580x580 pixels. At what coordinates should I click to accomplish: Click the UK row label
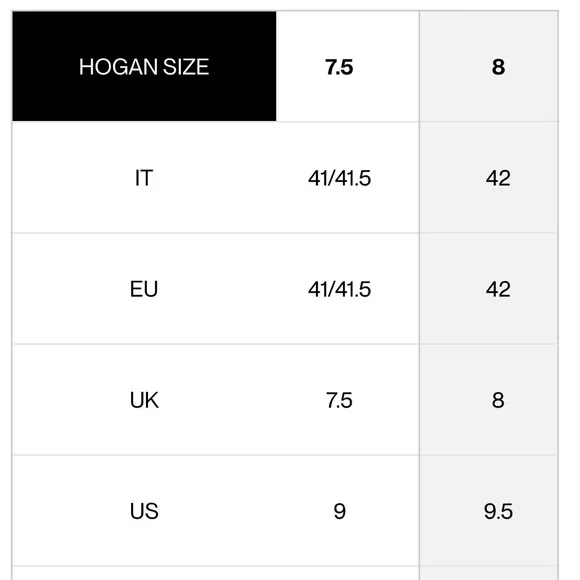click(144, 400)
